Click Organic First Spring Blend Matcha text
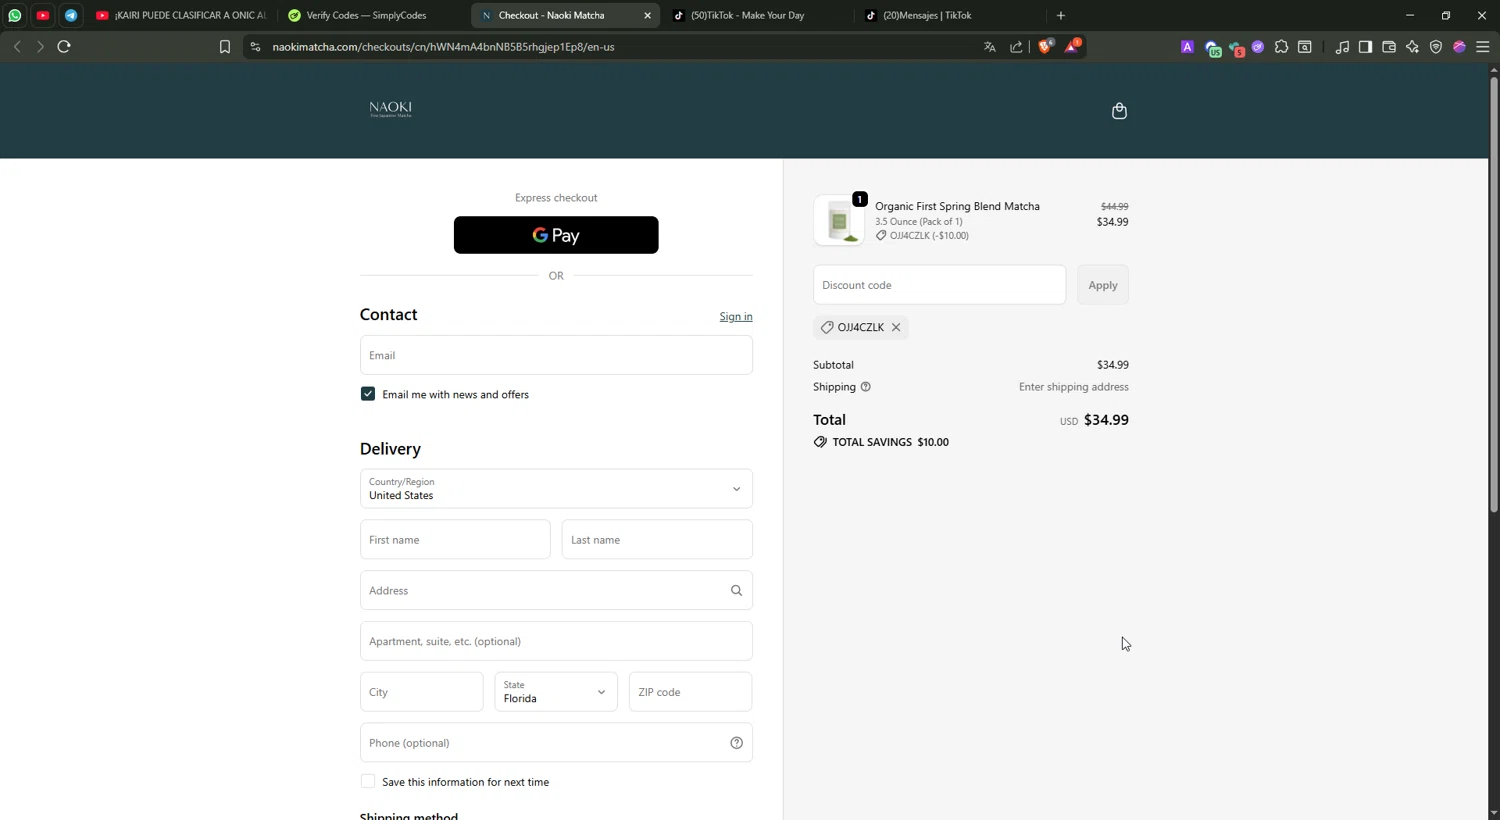 coord(957,206)
